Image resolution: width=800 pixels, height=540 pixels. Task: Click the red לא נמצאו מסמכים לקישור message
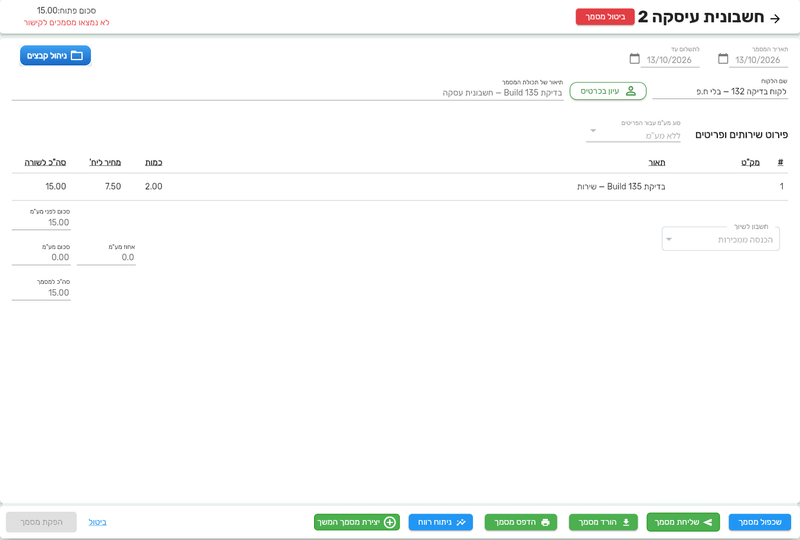(x=66, y=22)
